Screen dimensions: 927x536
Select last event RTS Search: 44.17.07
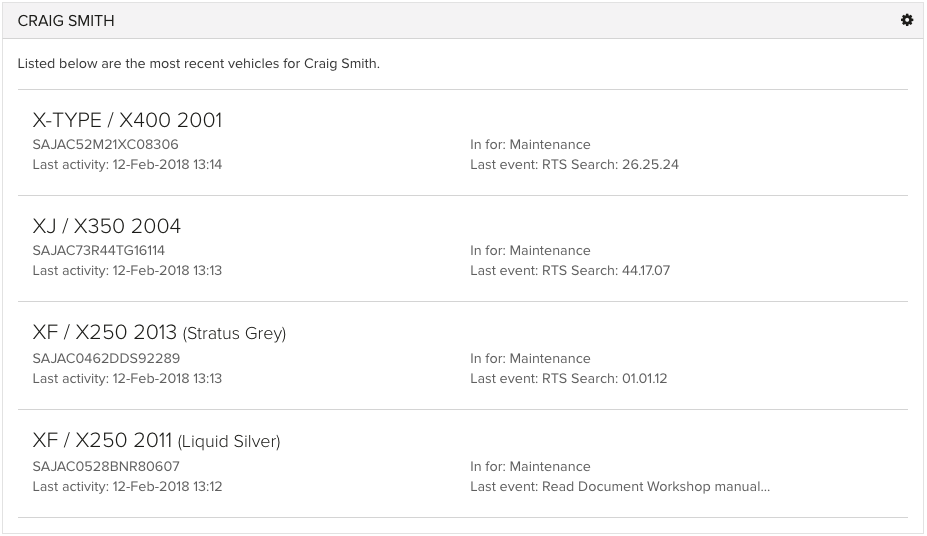click(570, 270)
